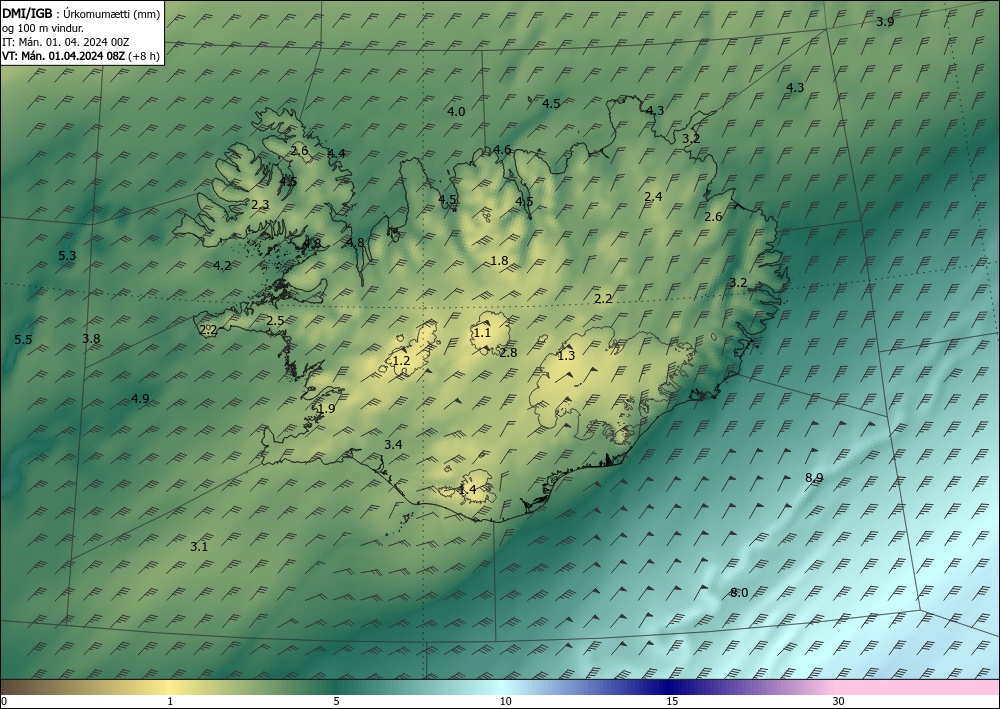Screen dimensions: 1000x709
Task: Click the 2.8 value in the central highlands
Action: [x=508, y=352]
